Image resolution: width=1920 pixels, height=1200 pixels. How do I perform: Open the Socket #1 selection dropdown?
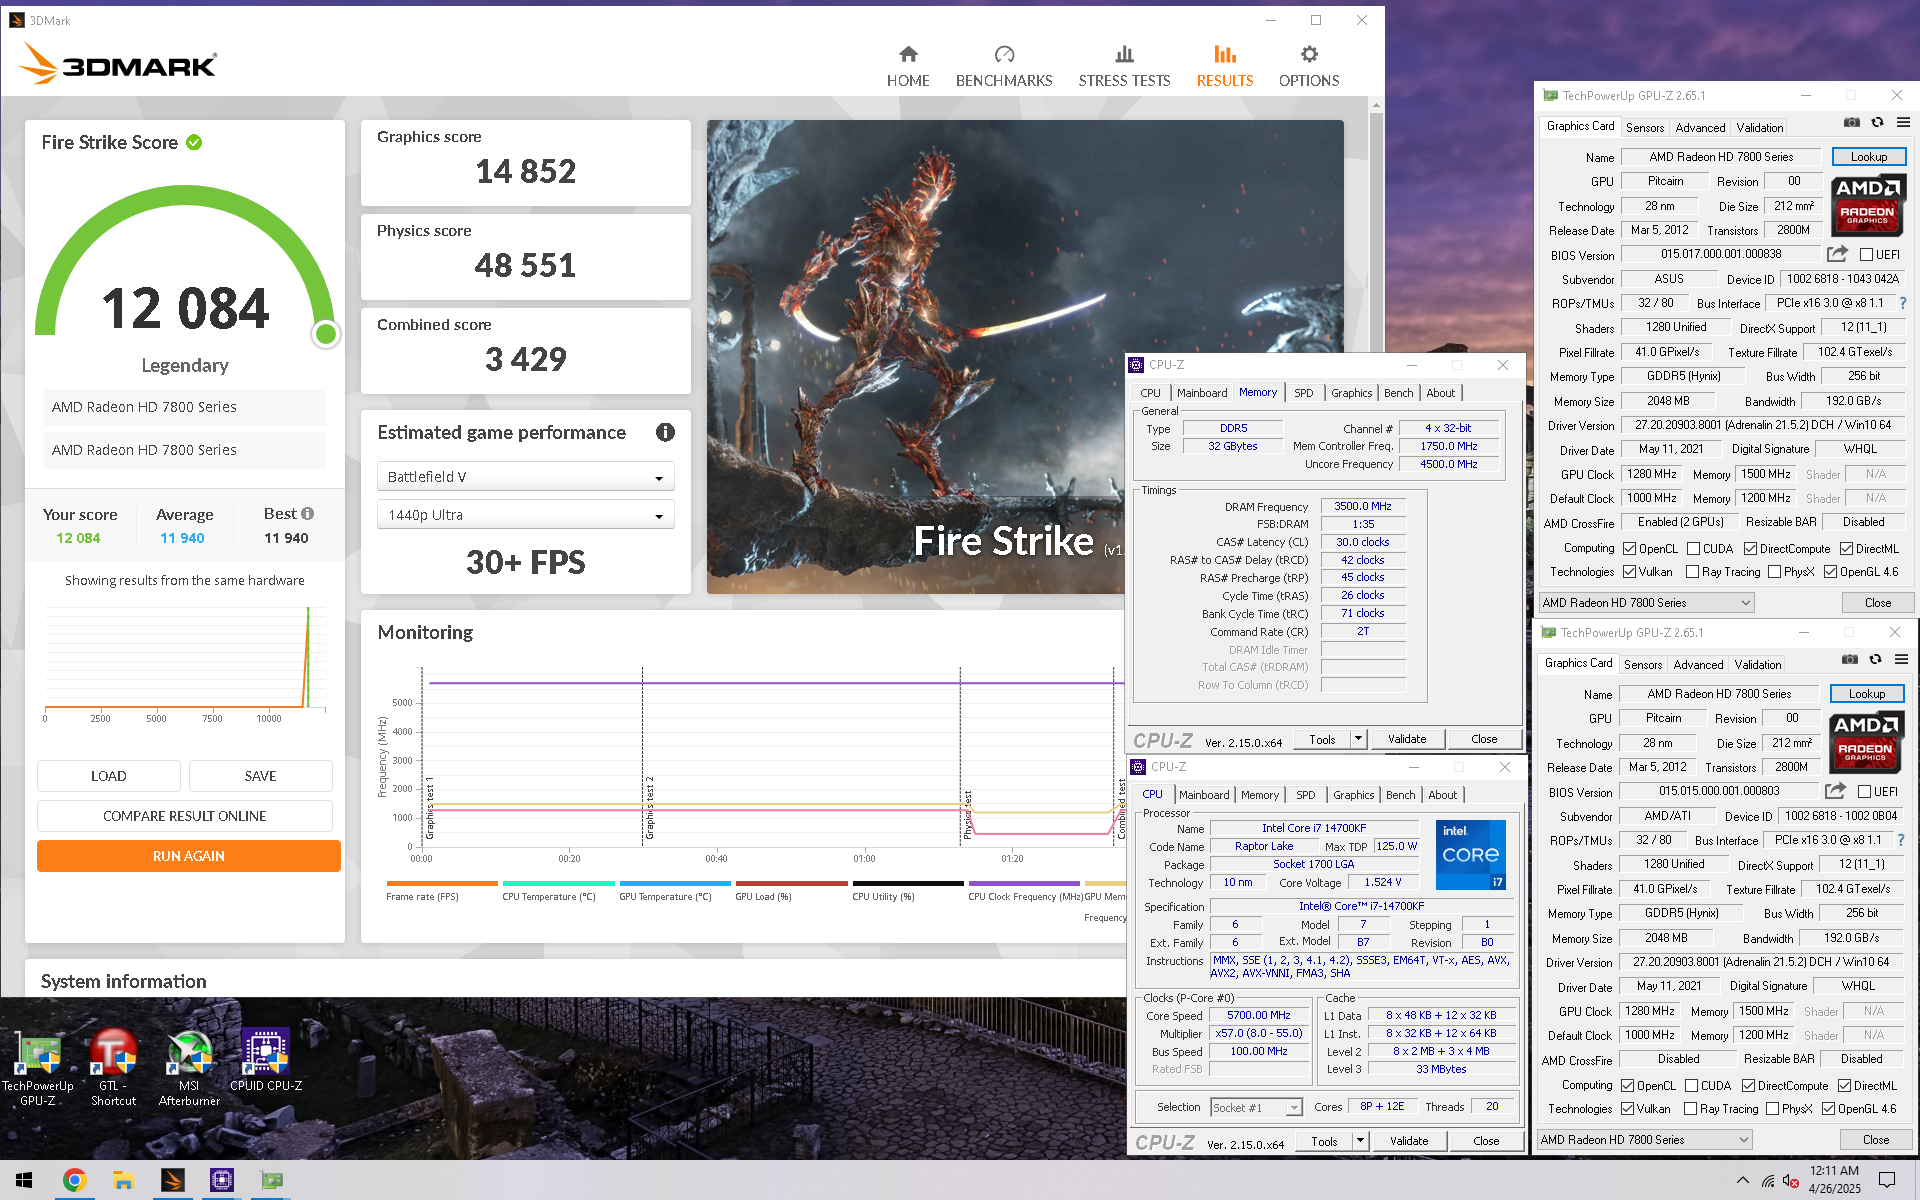click(1256, 1108)
